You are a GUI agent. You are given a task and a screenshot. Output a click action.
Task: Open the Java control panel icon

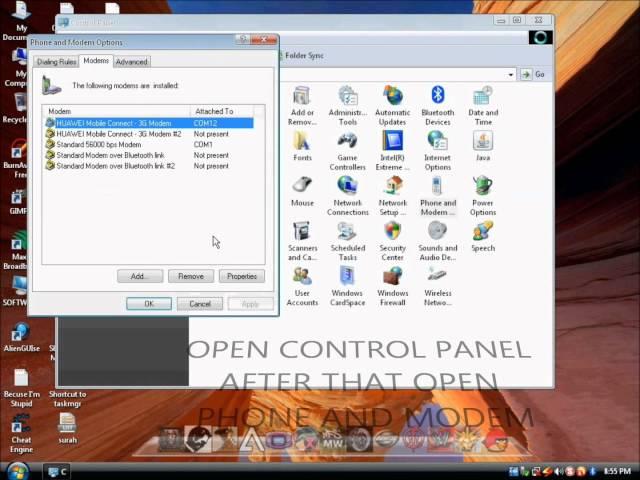point(483,146)
